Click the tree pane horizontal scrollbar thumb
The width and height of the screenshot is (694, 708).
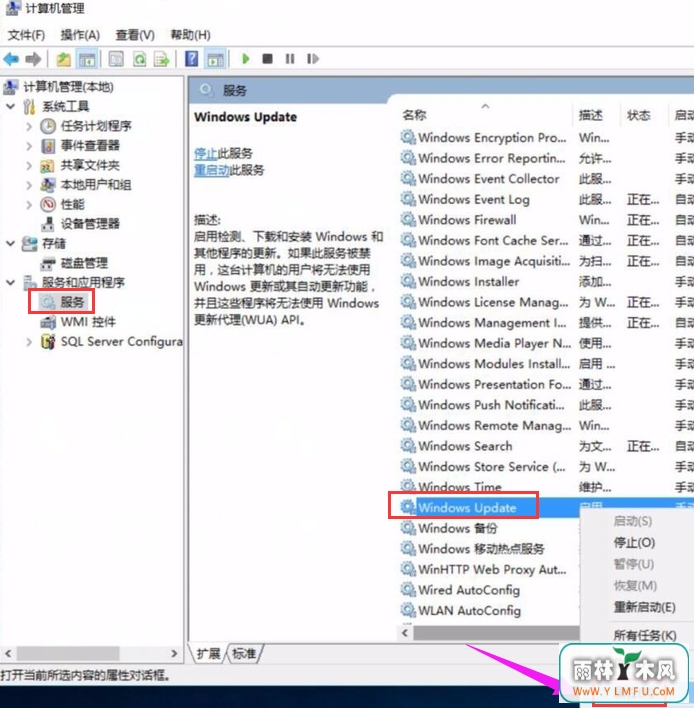pyautogui.click(x=69, y=653)
